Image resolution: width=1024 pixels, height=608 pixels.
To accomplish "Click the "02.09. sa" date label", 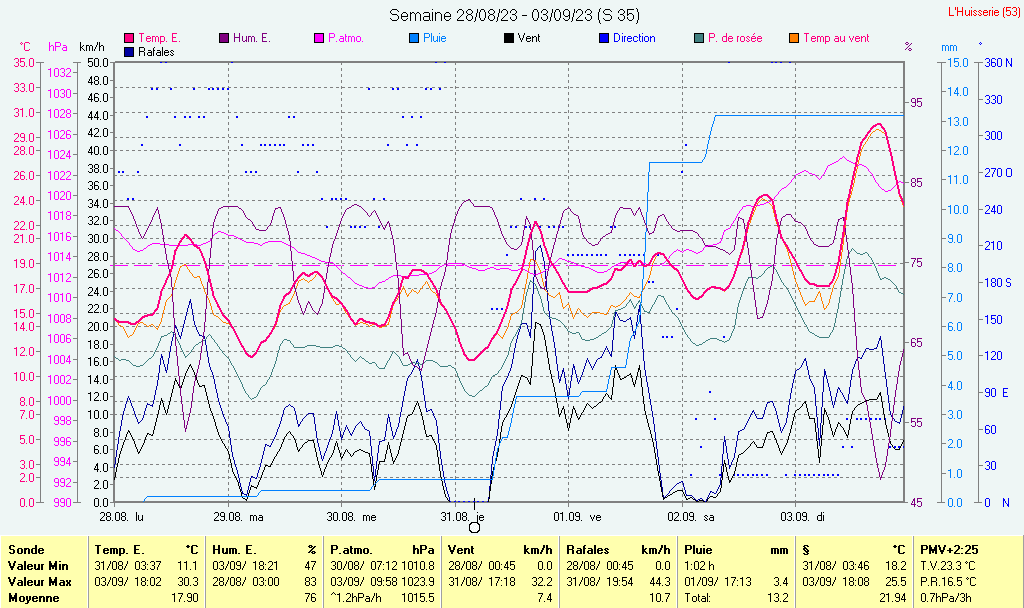I will coord(691,517).
